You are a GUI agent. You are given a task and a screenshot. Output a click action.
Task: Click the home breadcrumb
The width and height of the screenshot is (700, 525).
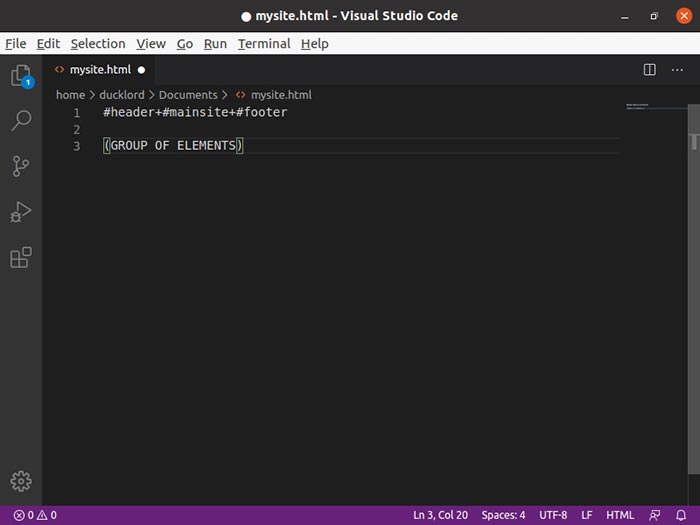[70, 95]
